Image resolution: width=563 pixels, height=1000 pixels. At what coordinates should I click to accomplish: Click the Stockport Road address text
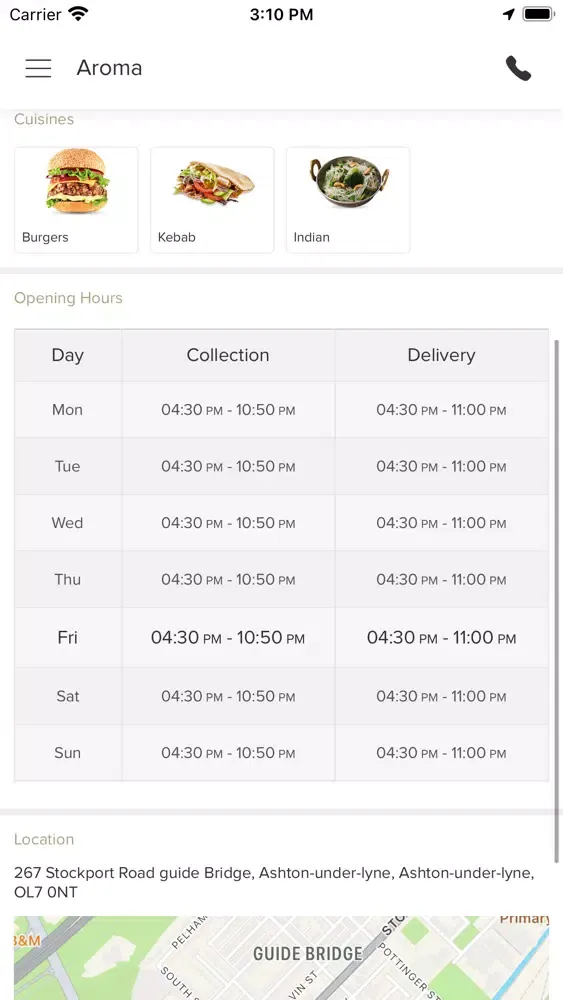(x=274, y=883)
